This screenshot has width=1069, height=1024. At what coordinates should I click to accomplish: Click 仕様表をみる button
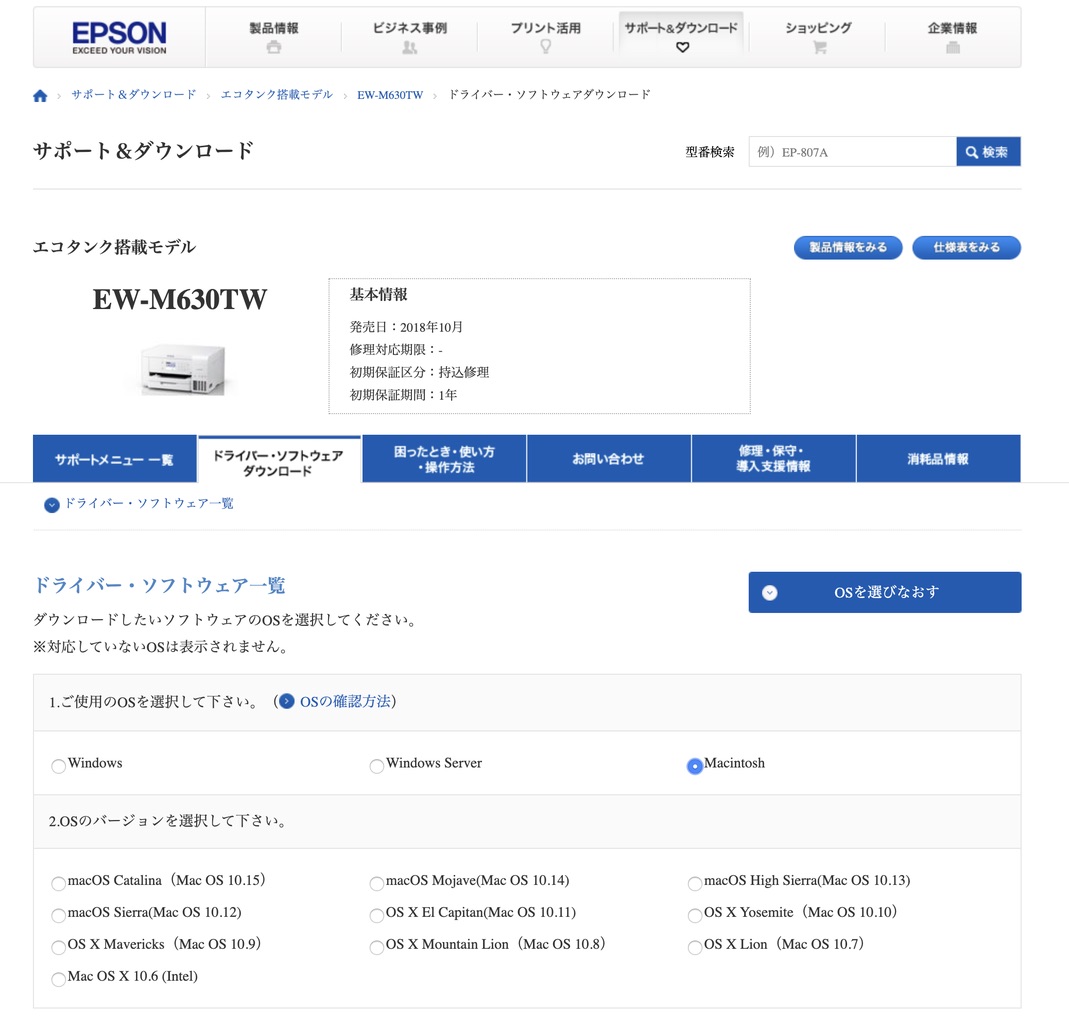(967, 247)
